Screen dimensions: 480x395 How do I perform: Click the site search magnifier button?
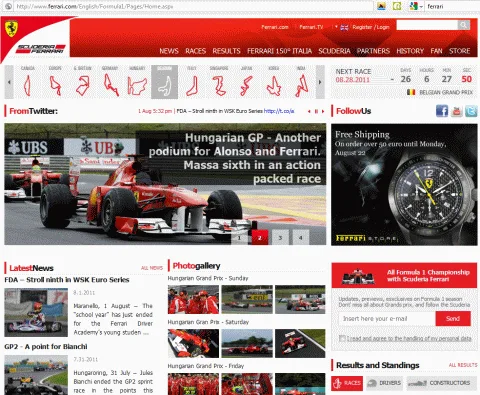(x=464, y=25)
